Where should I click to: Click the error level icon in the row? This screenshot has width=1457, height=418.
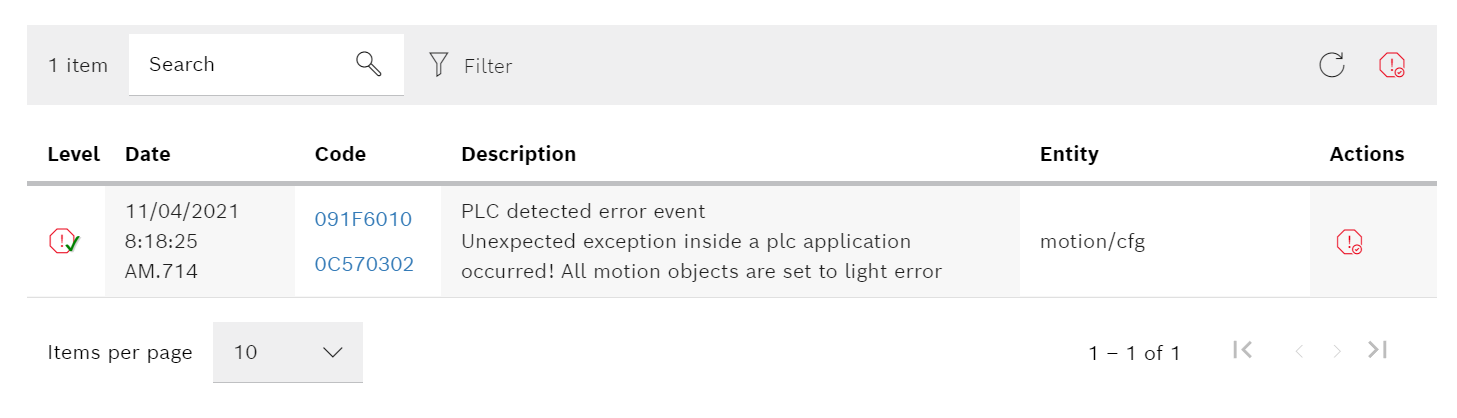[x=64, y=241]
